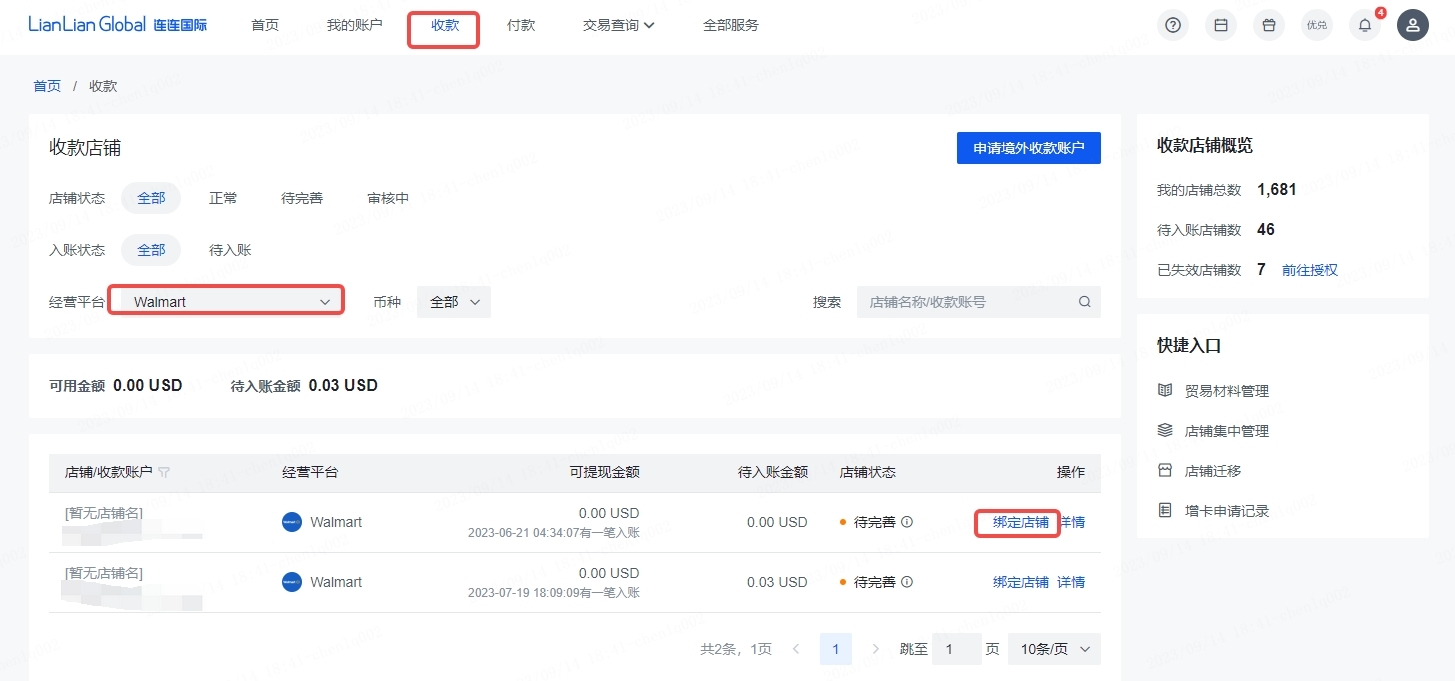Click the notification bell icon
Screen dimensions: 1455x681
pos(1365,25)
